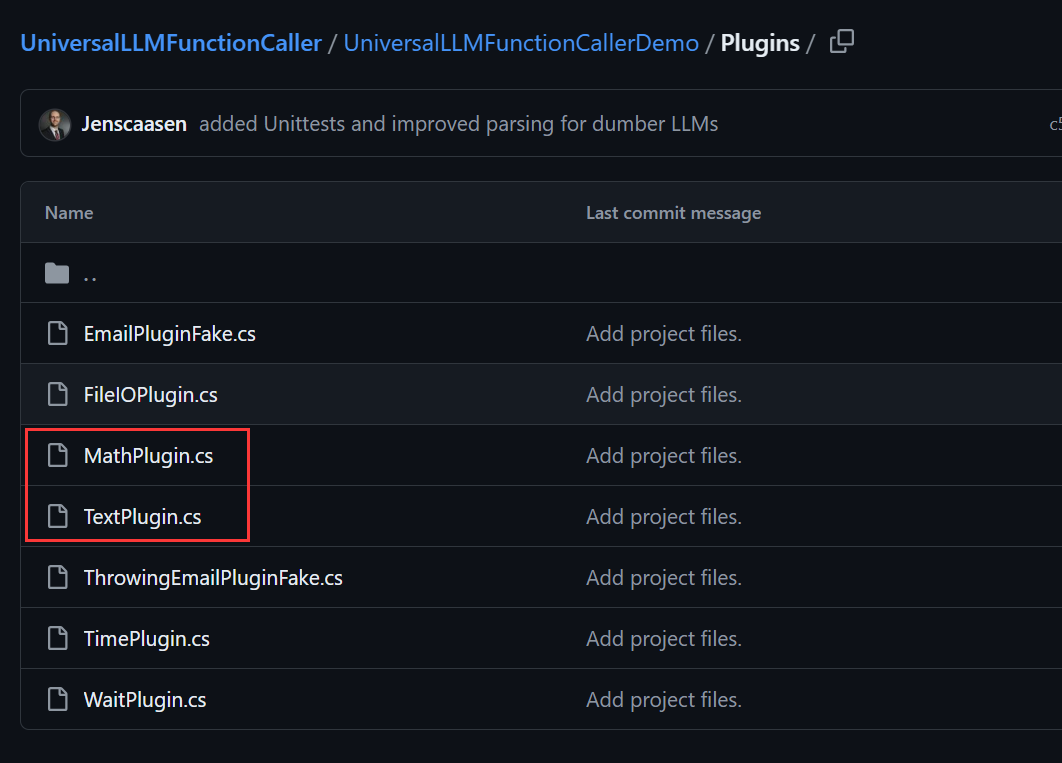Open the TimePlugin.cs file

tap(146, 639)
